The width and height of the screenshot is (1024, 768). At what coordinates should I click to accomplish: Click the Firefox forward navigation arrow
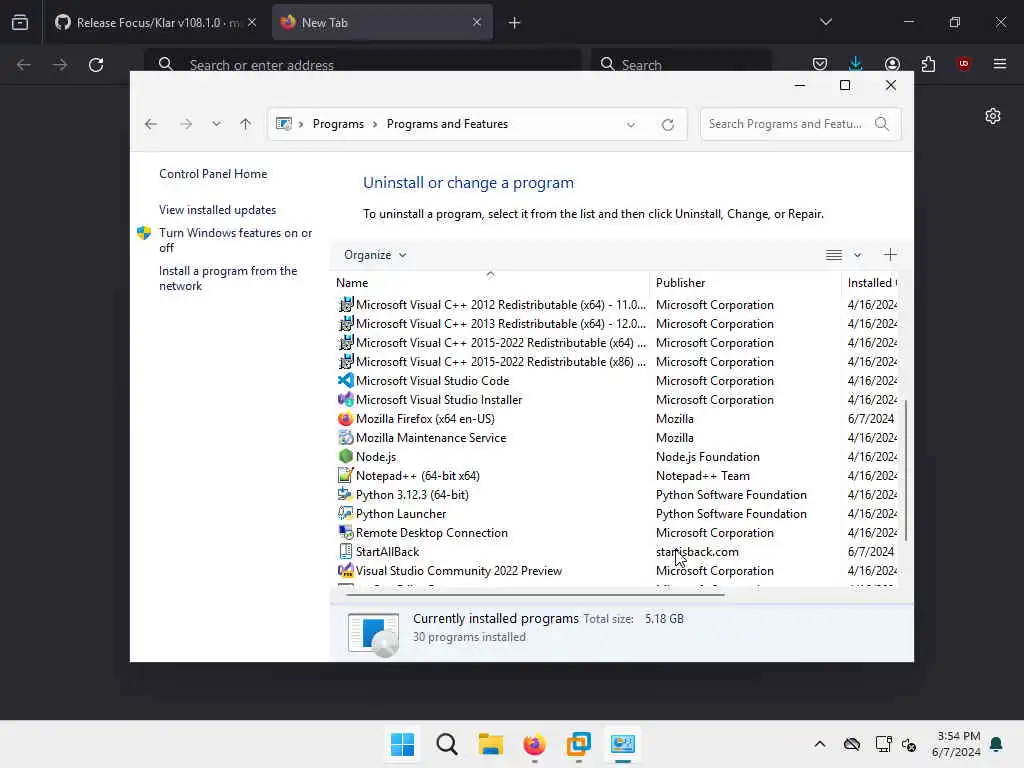tap(59, 65)
